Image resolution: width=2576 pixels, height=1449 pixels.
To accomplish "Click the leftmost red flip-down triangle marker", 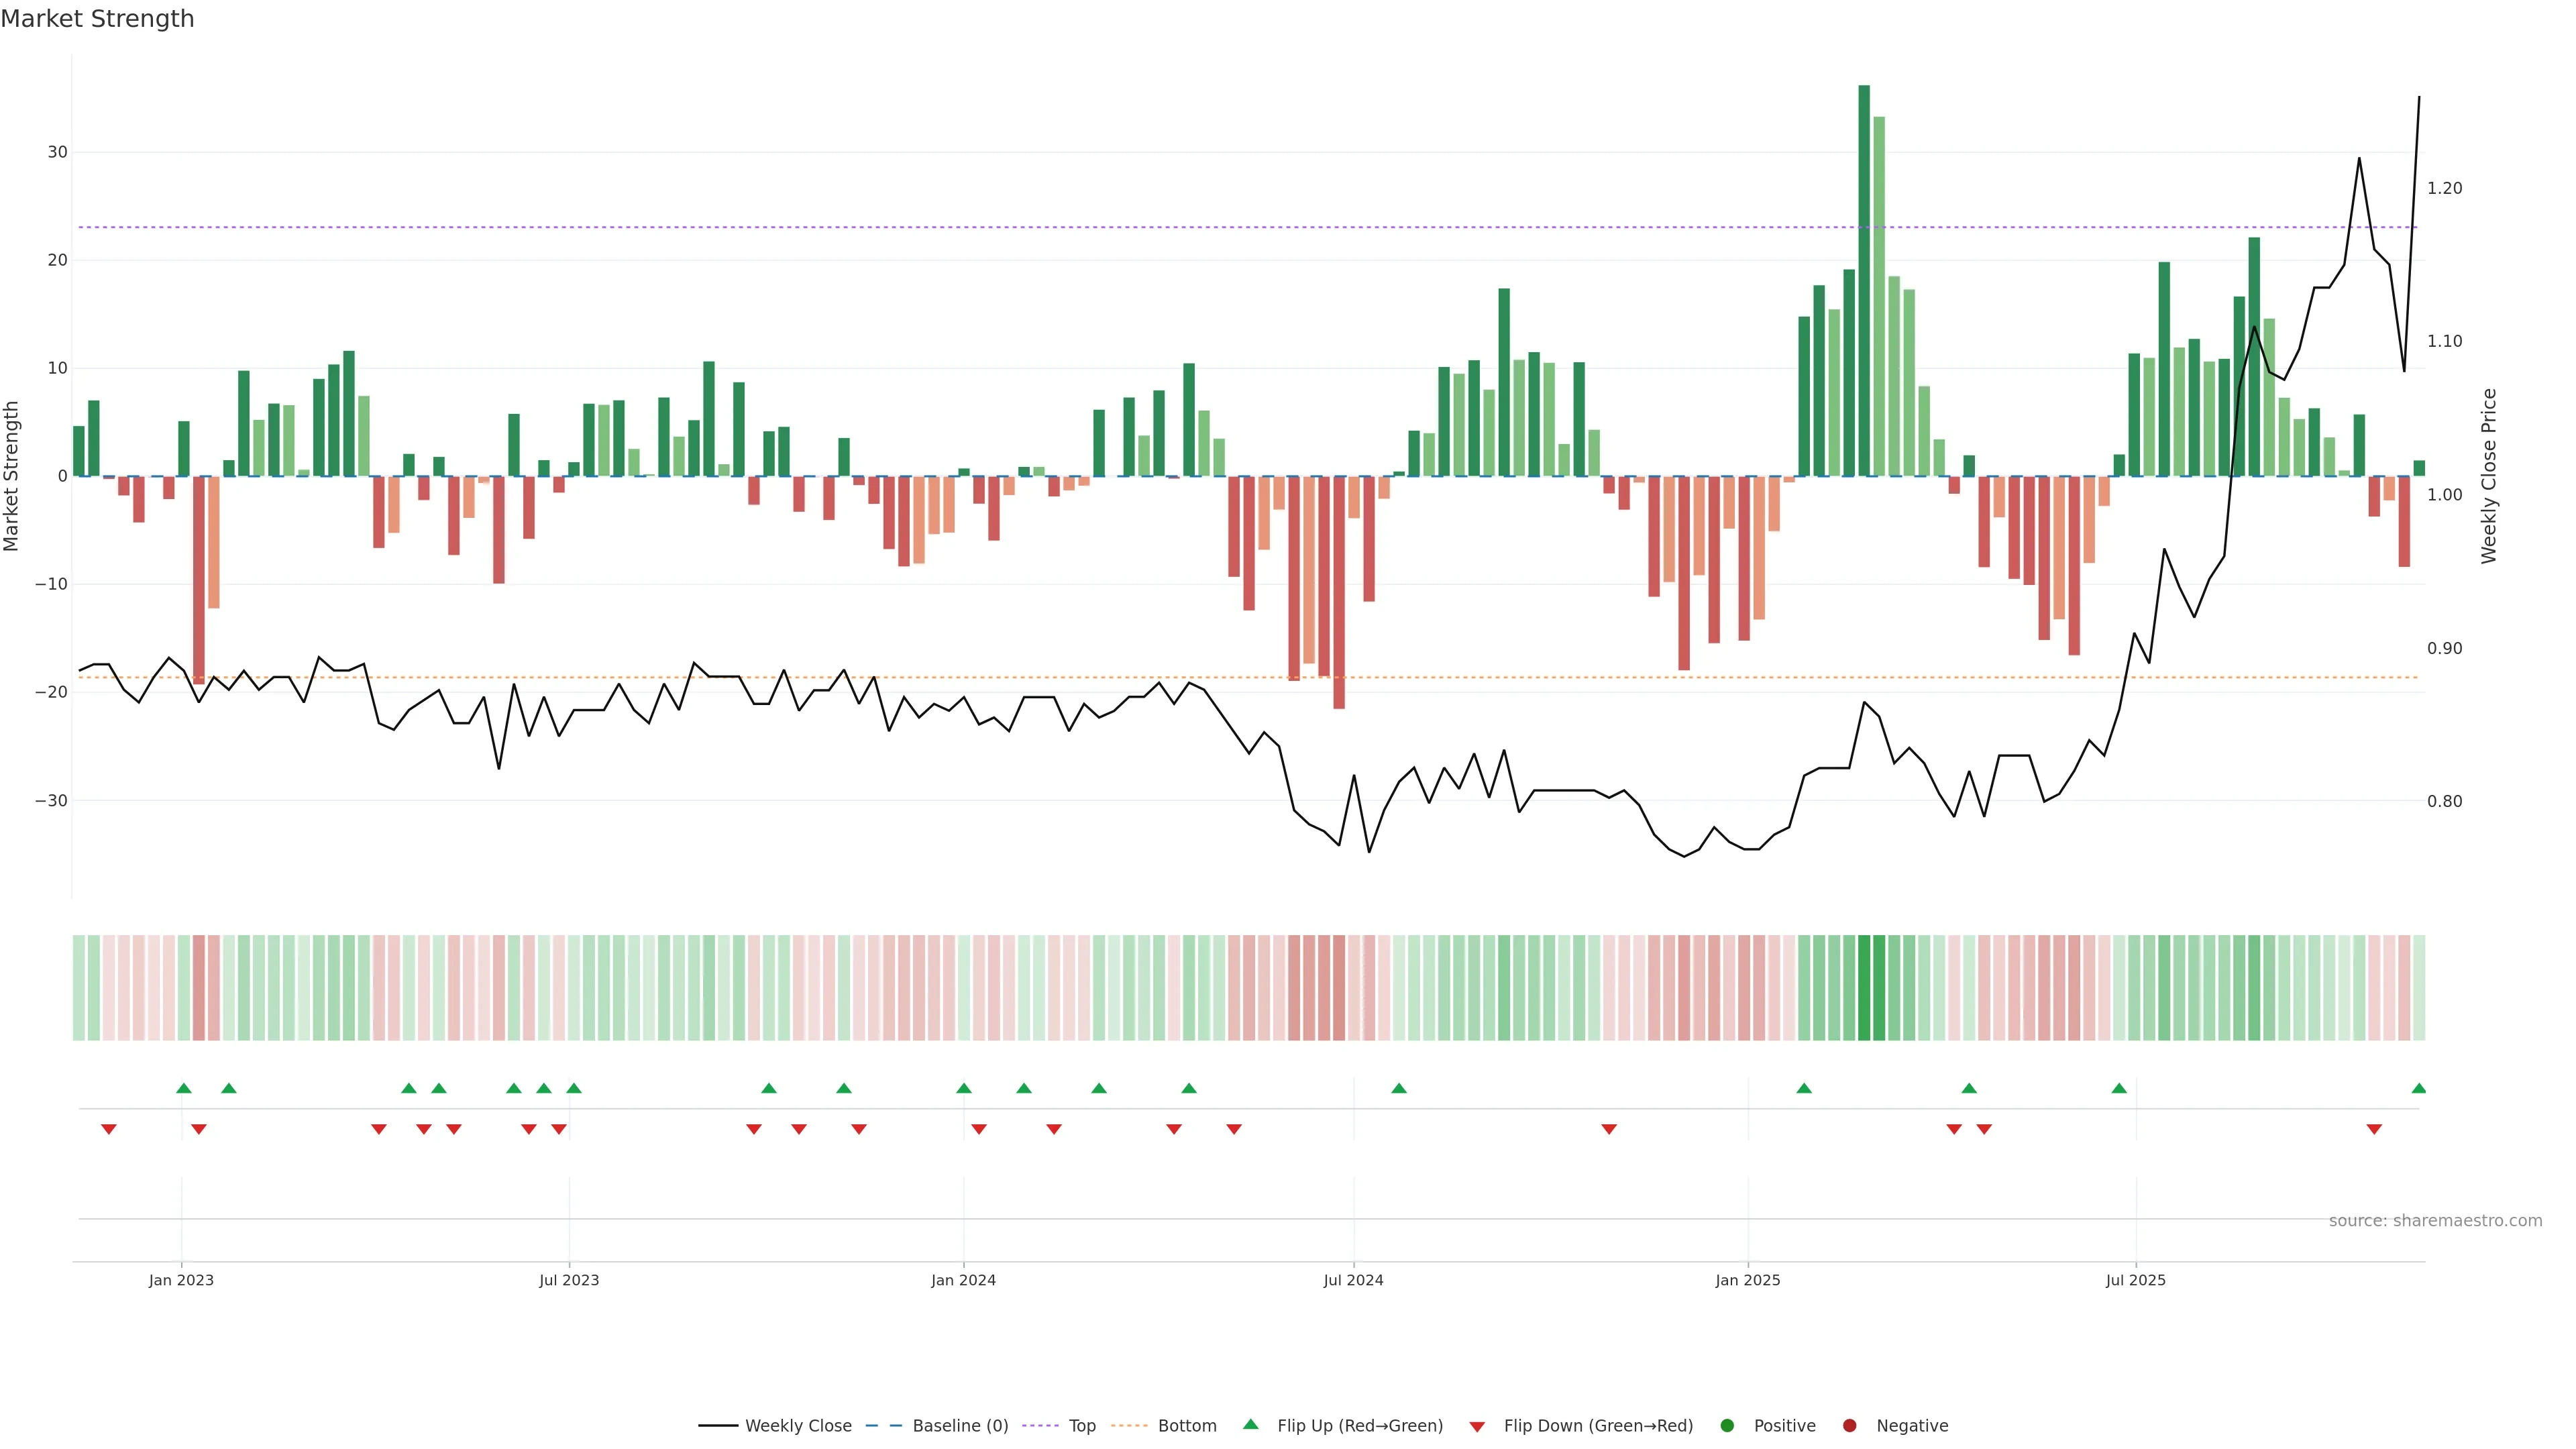I will 109,1129.
